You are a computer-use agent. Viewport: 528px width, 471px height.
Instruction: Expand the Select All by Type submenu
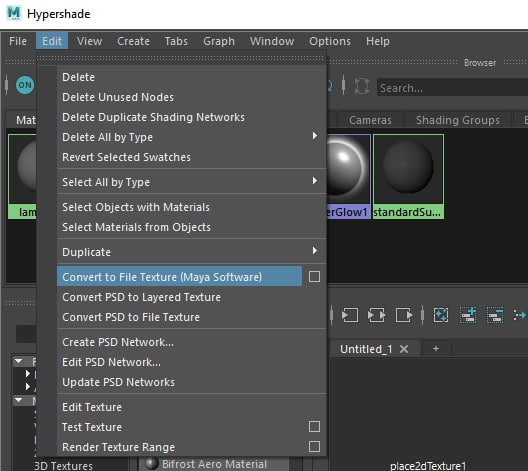(192, 182)
